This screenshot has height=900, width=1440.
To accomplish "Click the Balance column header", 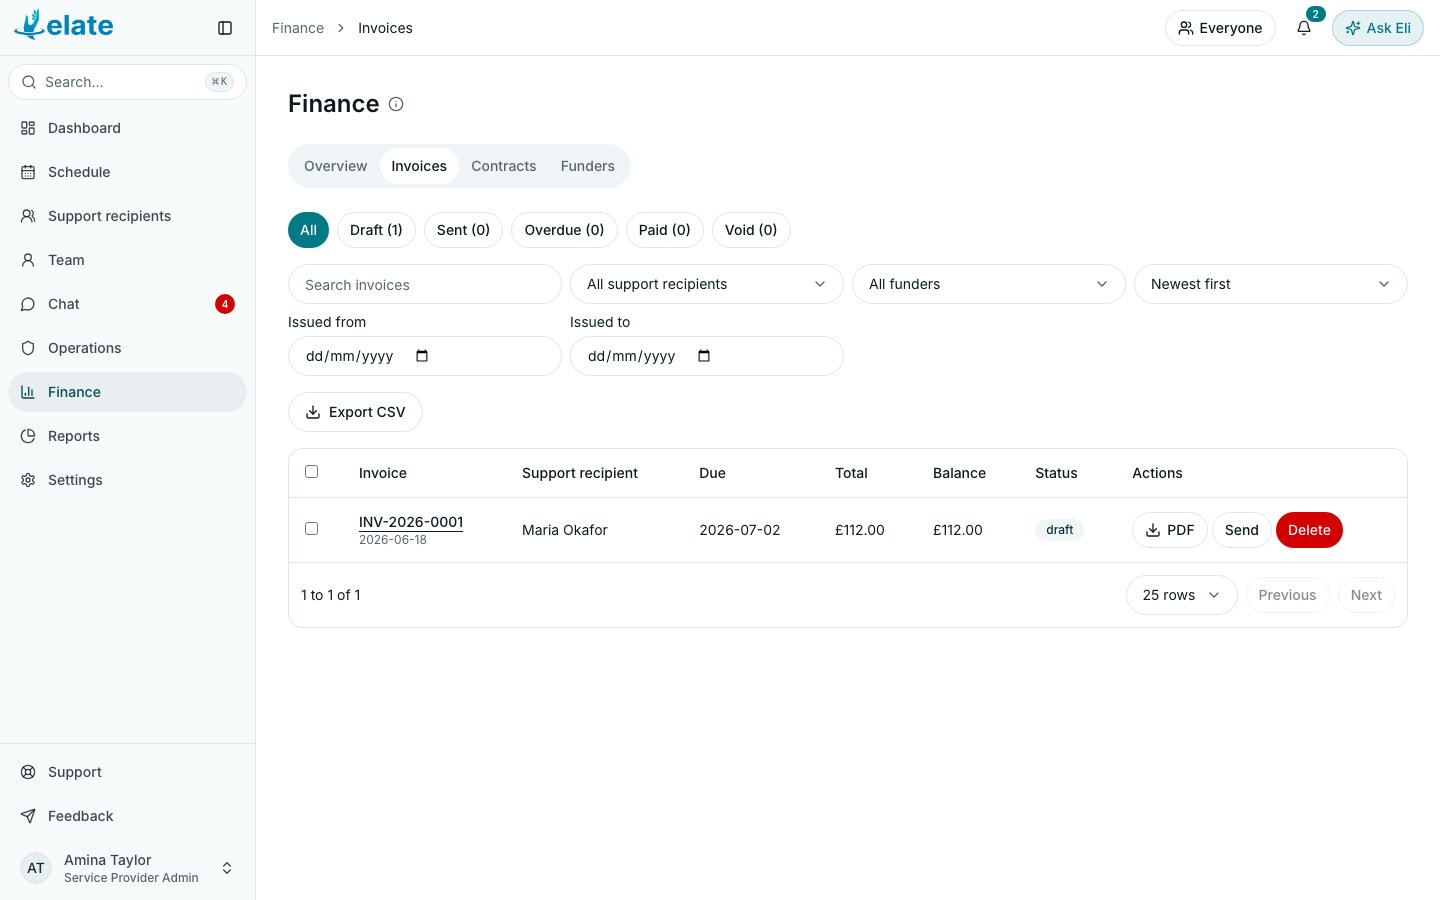I will 959,473.
